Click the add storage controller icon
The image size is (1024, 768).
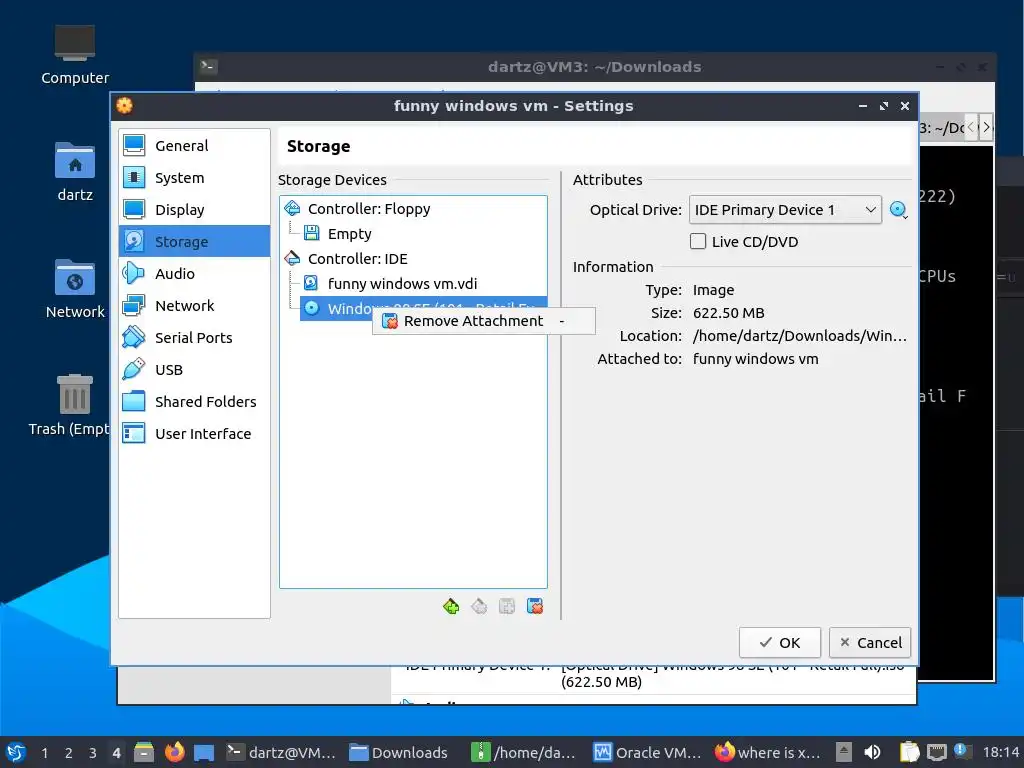(x=451, y=607)
